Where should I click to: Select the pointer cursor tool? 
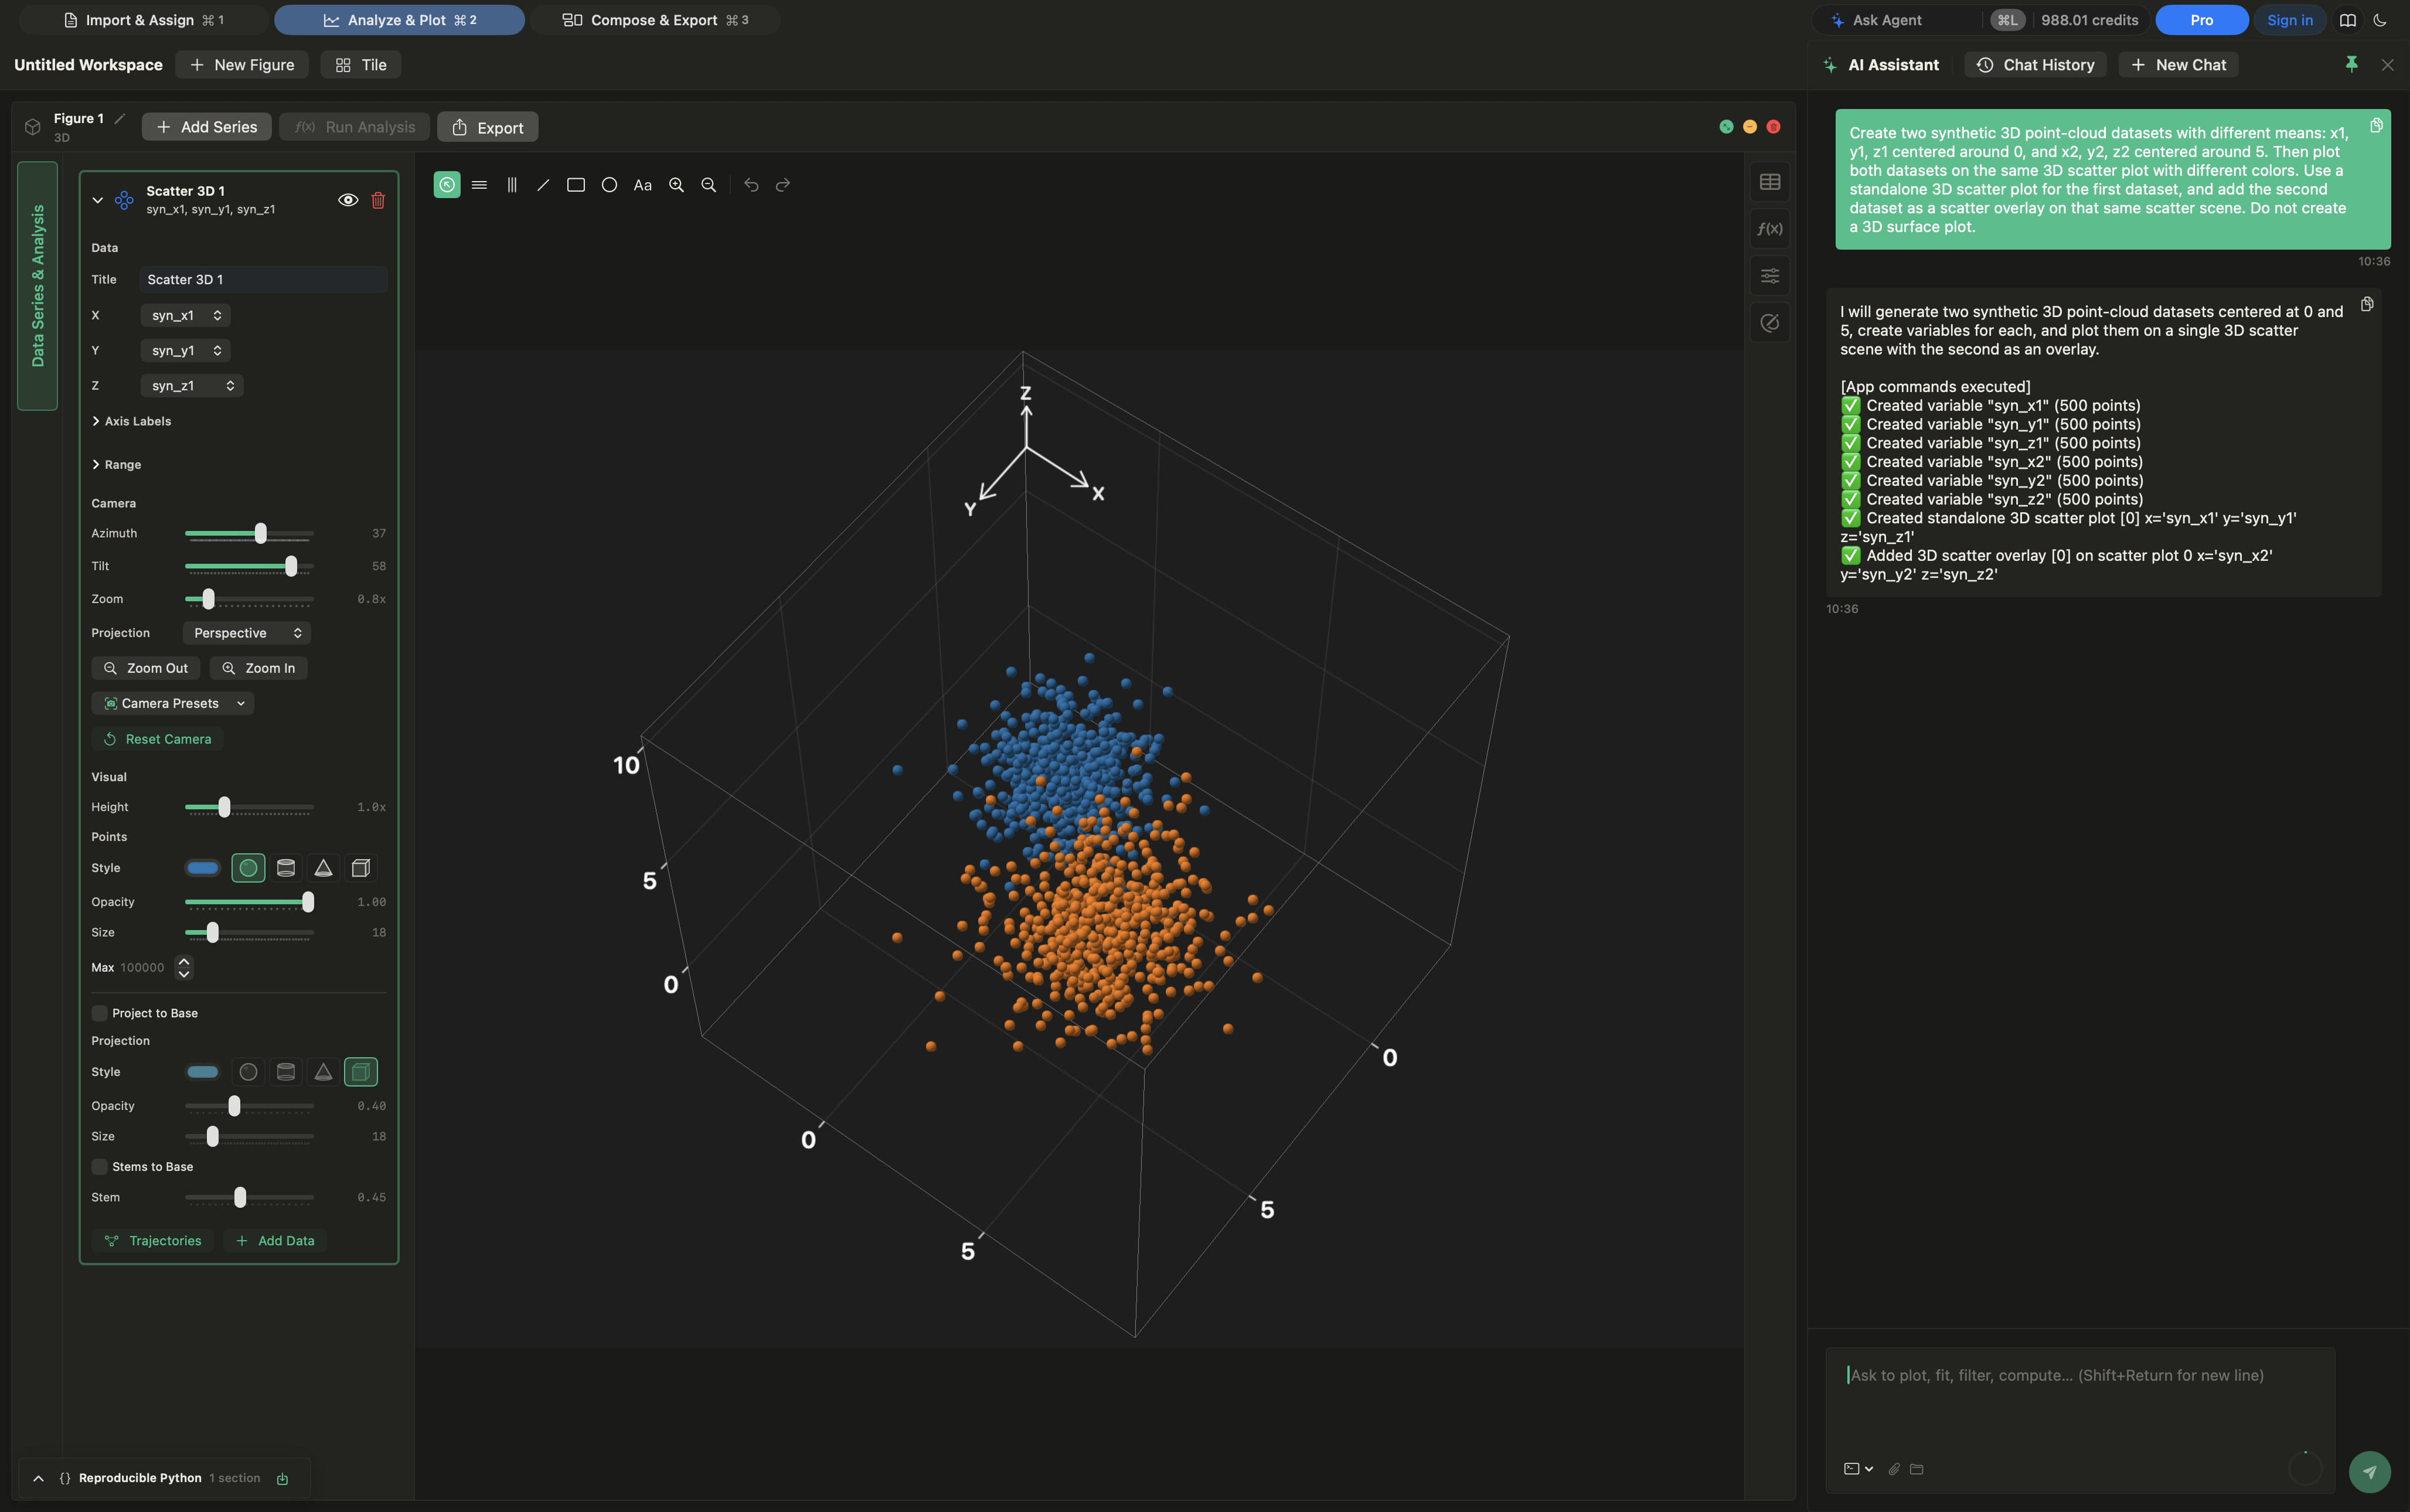tap(447, 185)
